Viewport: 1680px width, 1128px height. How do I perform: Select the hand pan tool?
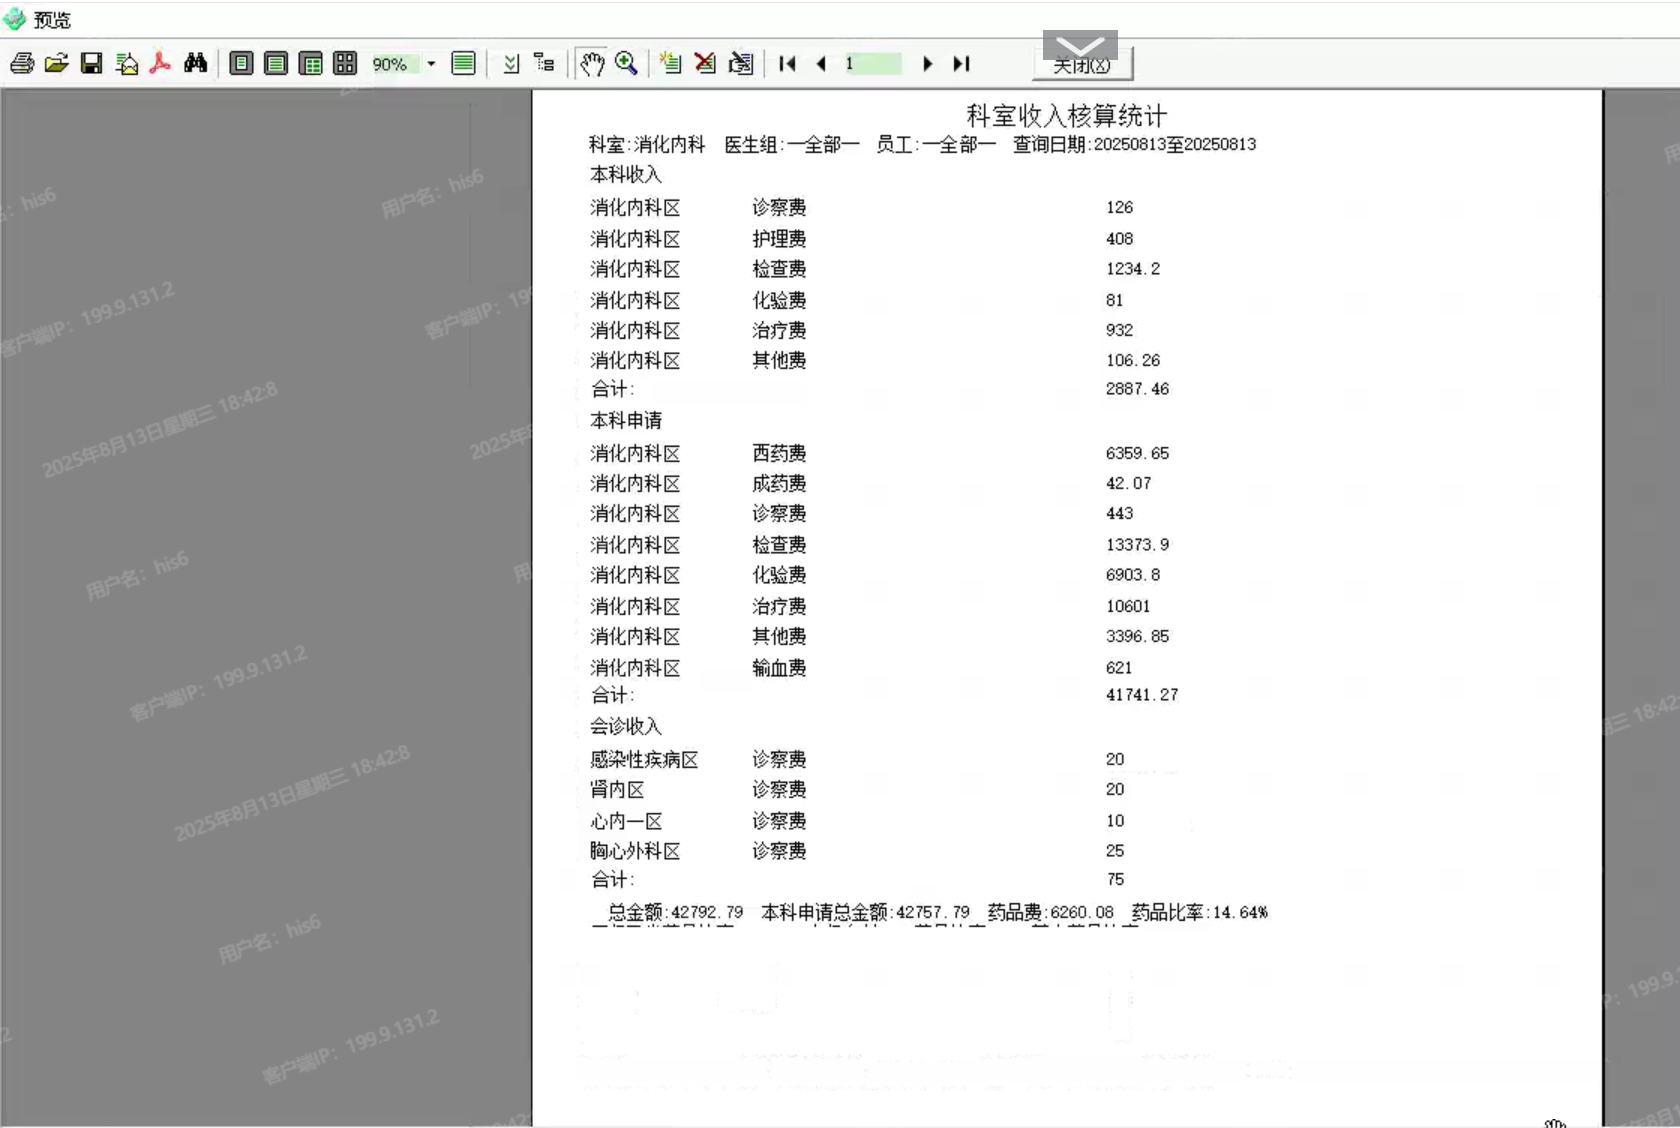pyautogui.click(x=592, y=64)
